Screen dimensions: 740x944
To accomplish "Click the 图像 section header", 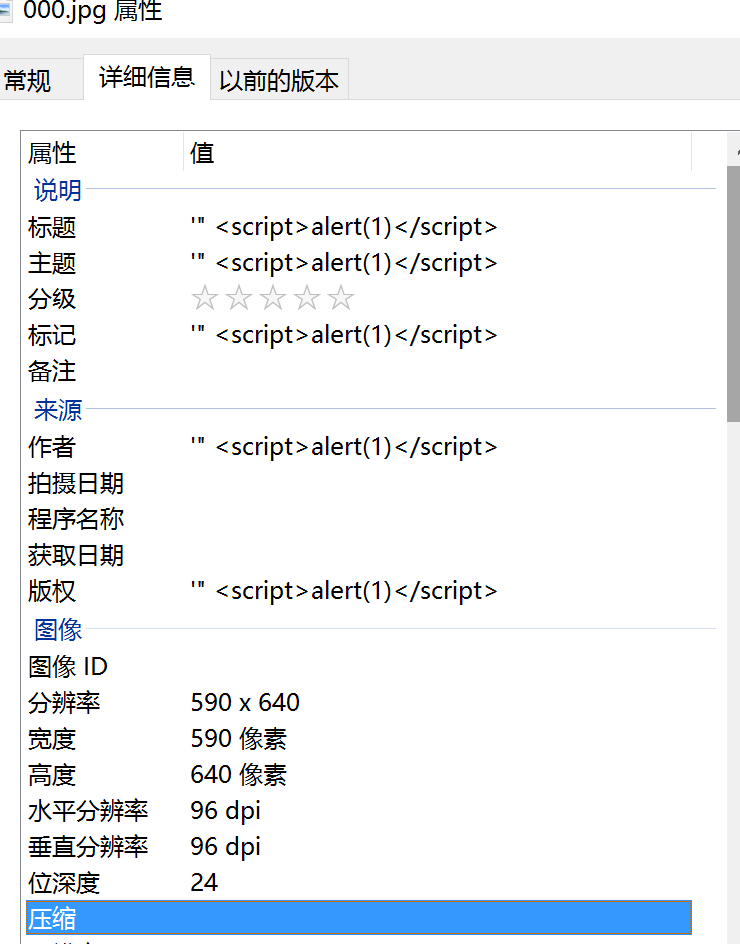I will [58, 630].
